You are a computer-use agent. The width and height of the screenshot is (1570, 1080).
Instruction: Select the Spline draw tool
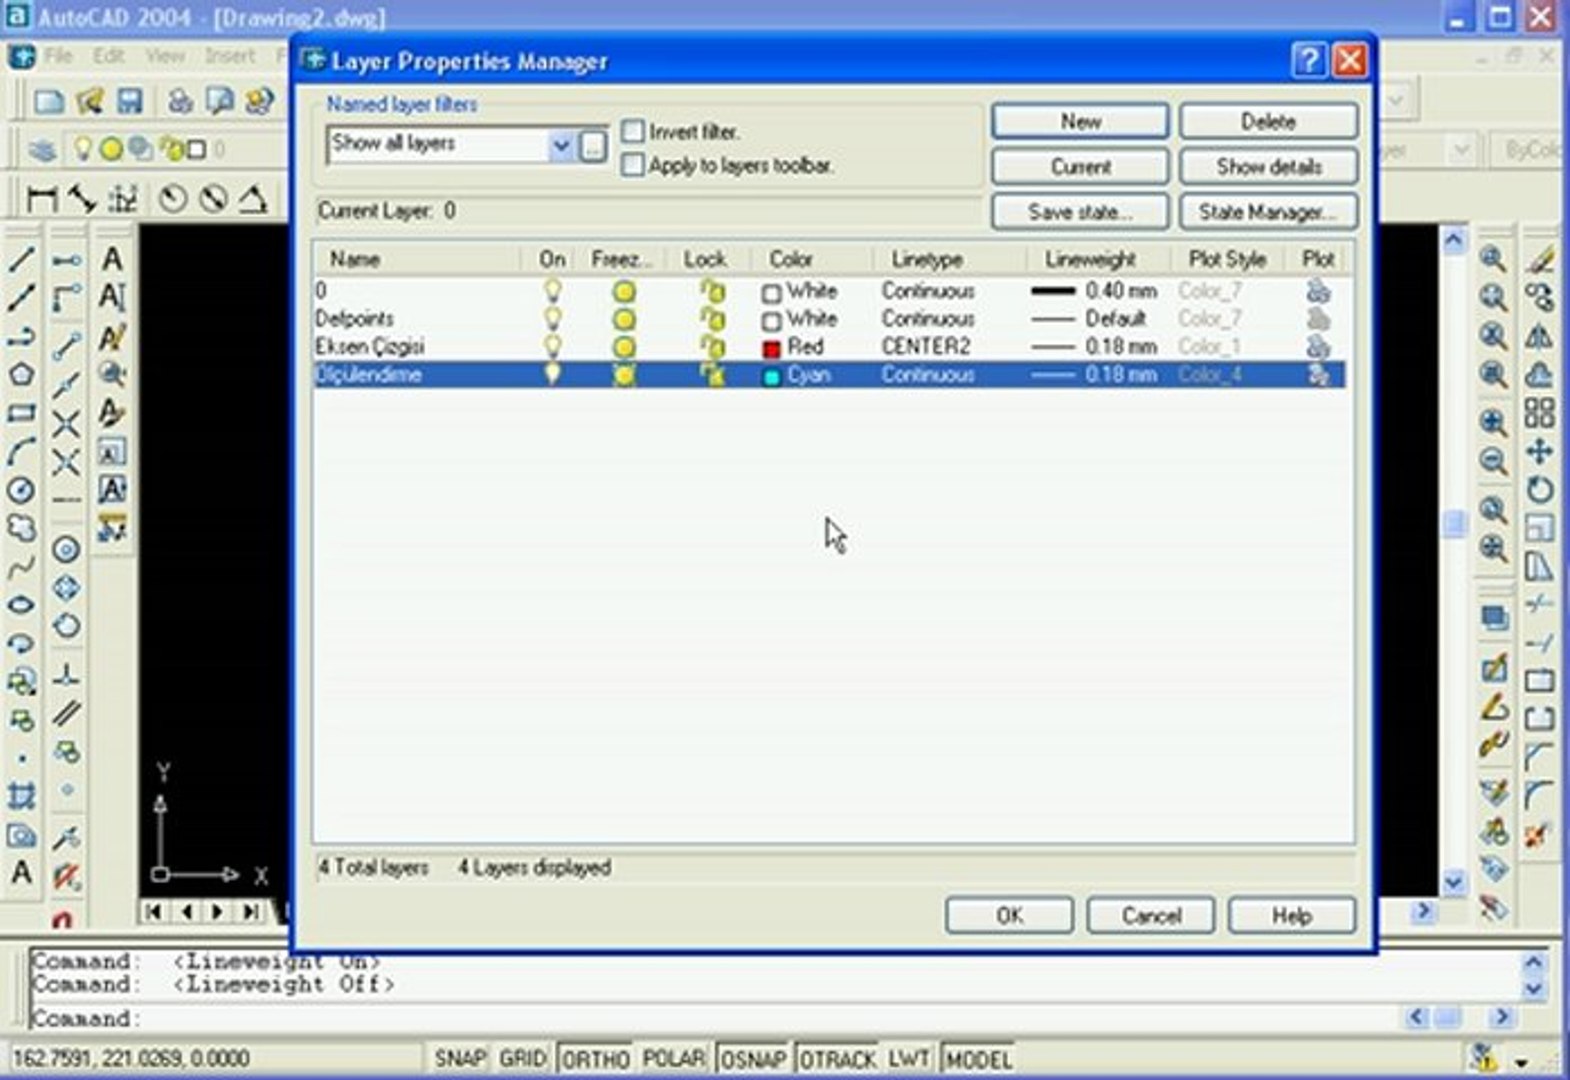21,567
